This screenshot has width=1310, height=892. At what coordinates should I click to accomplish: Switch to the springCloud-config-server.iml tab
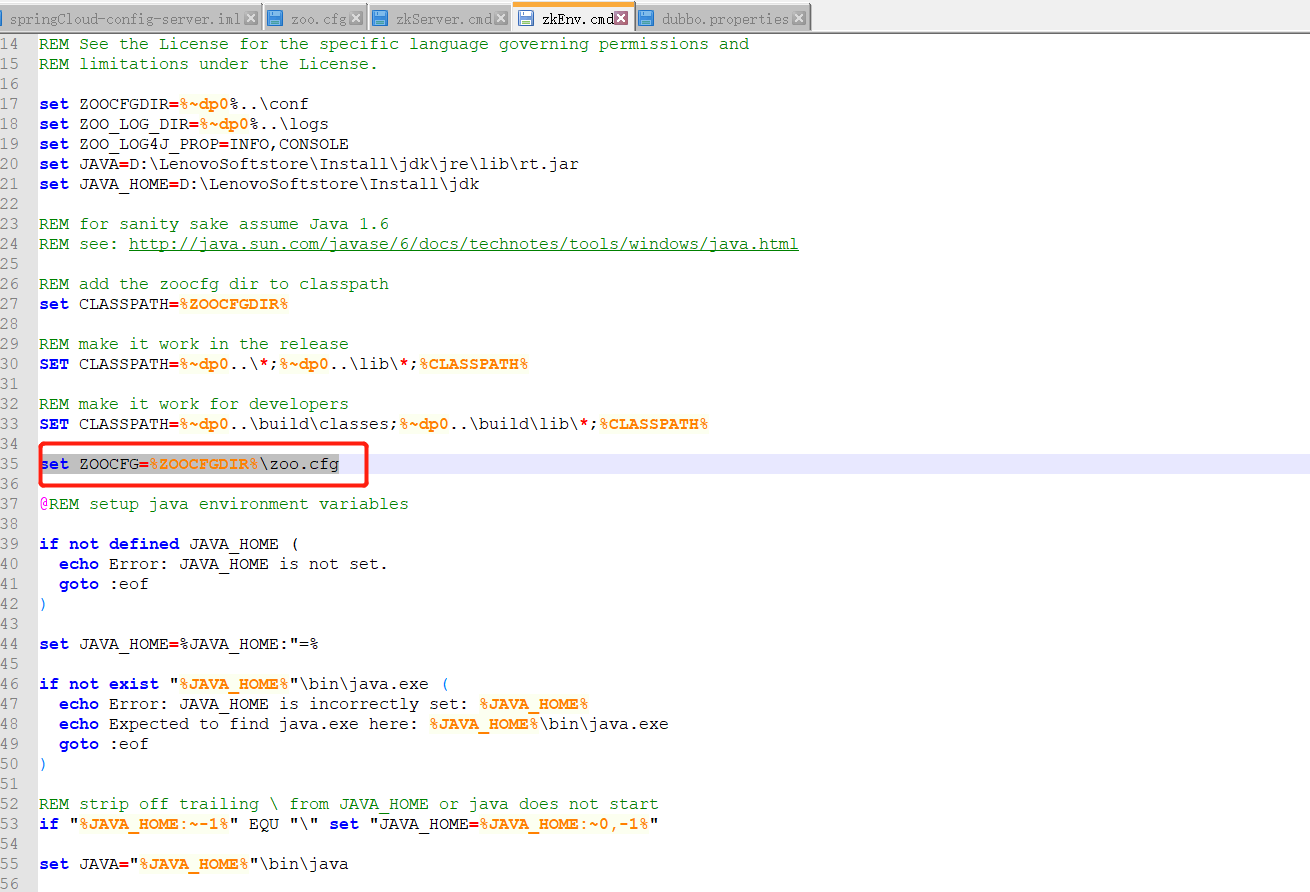(131, 18)
